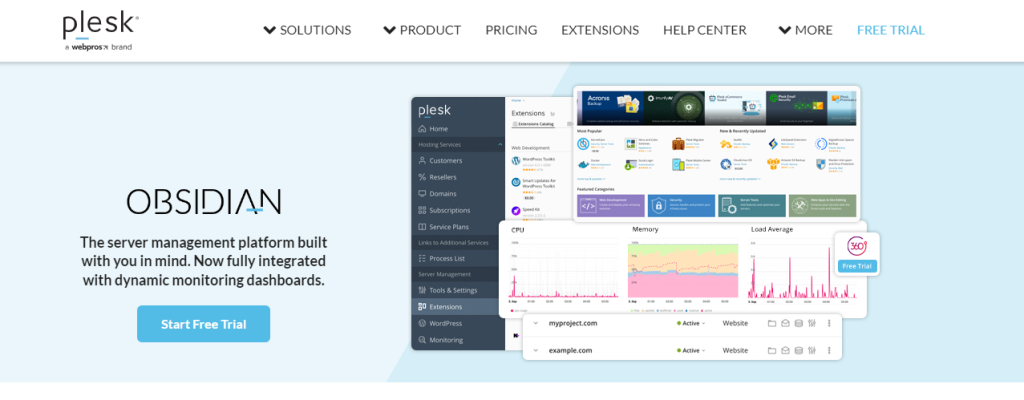Open the Plesk Migrator suitcase icon
The width and height of the screenshot is (1024, 400).
679,144
